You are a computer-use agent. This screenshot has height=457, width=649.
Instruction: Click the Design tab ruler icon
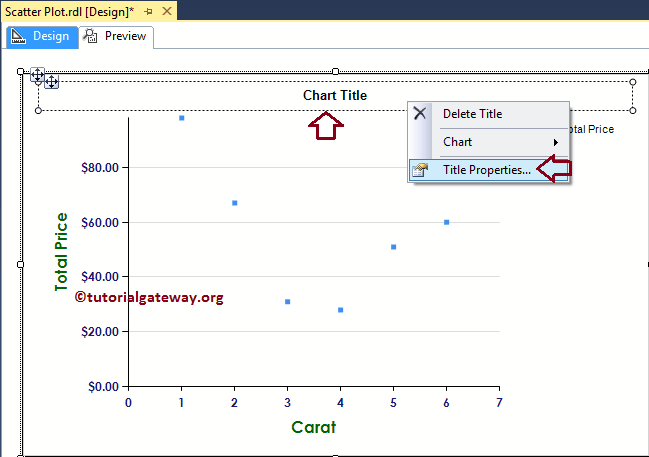18,36
